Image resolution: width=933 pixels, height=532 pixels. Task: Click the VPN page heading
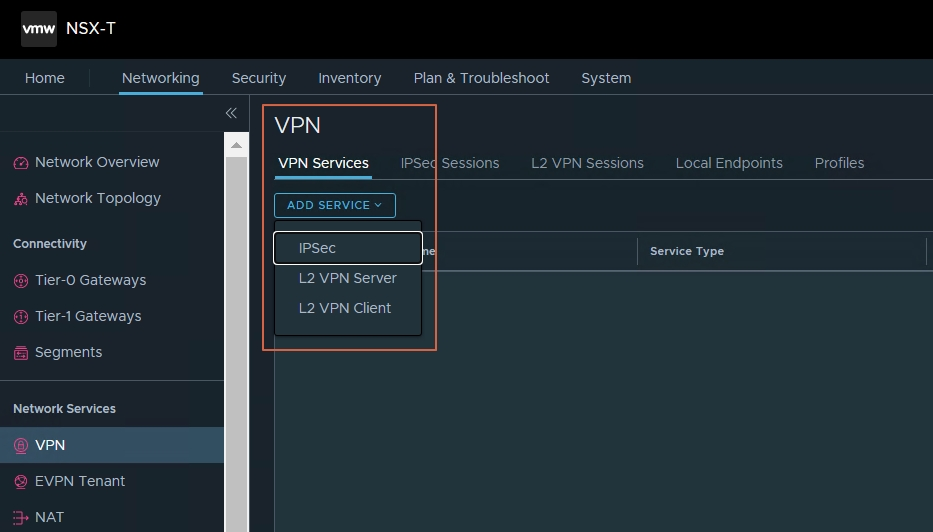click(x=298, y=125)
